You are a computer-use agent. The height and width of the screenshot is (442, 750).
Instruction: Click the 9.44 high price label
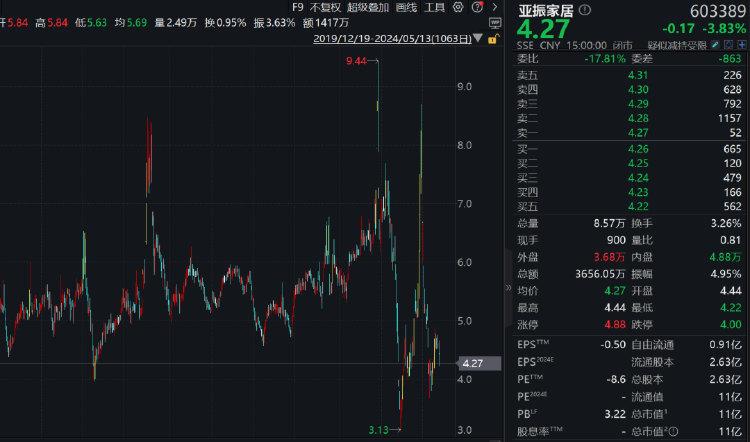(356, 61)
